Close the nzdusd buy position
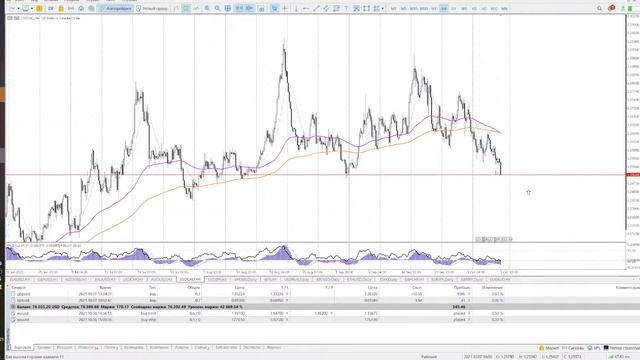 [x=469, y=300]
